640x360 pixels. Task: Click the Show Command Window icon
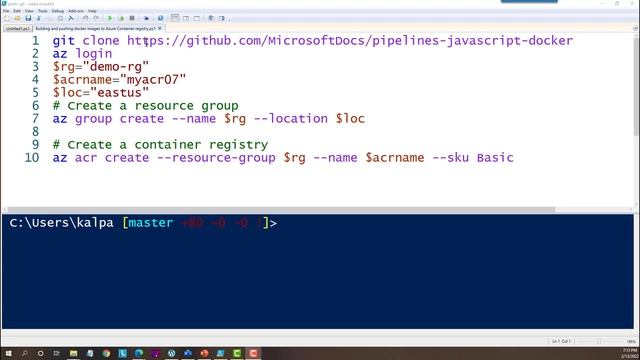[x=211, y=18]
